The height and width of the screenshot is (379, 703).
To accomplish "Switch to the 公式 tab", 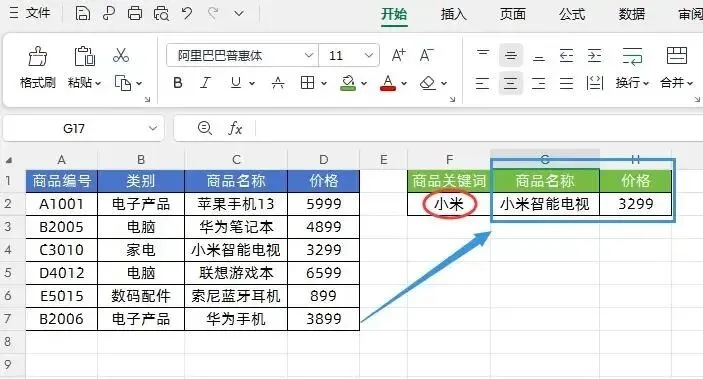I will coord(572,14).
